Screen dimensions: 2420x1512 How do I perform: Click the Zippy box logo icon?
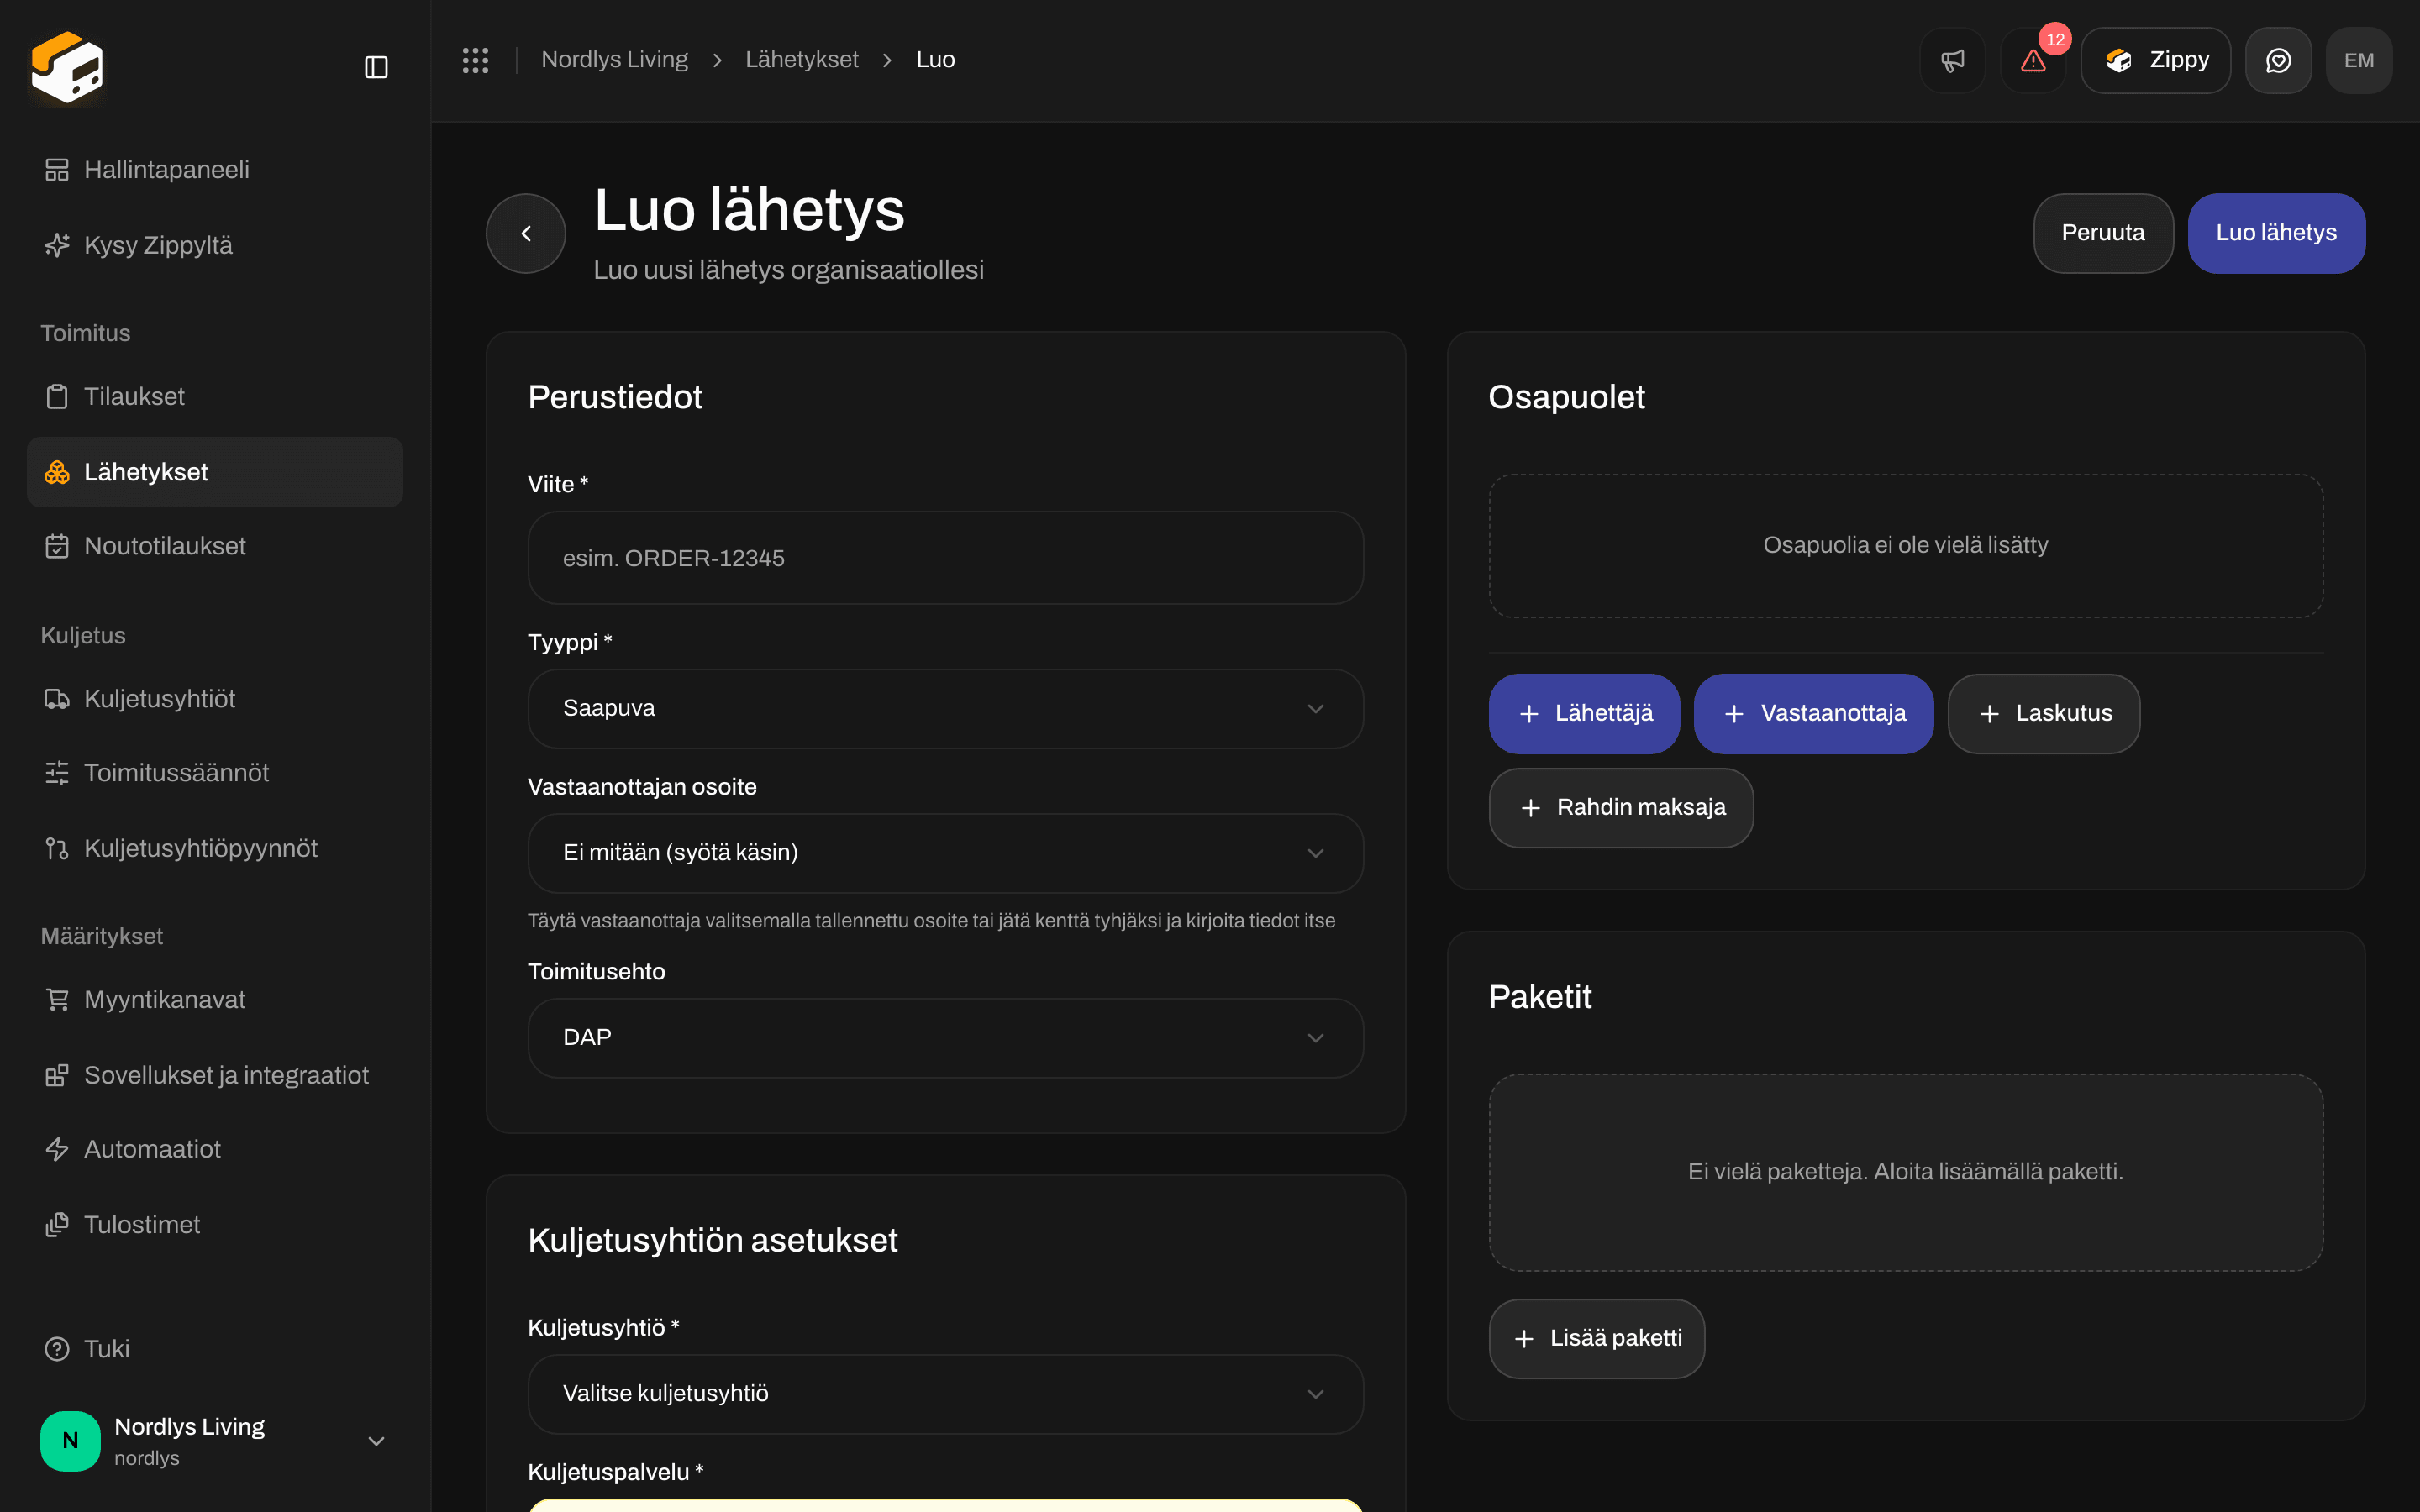[67, 67]
